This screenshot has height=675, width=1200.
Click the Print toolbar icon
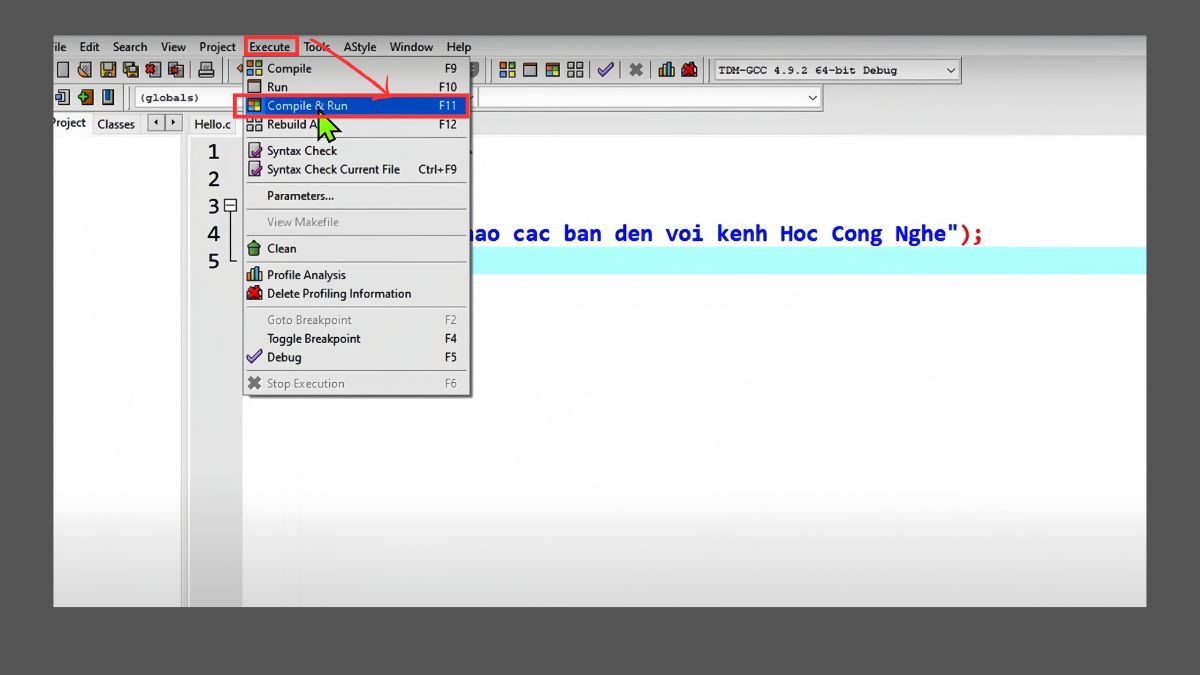pyautogui.click(x=206, y=69)
